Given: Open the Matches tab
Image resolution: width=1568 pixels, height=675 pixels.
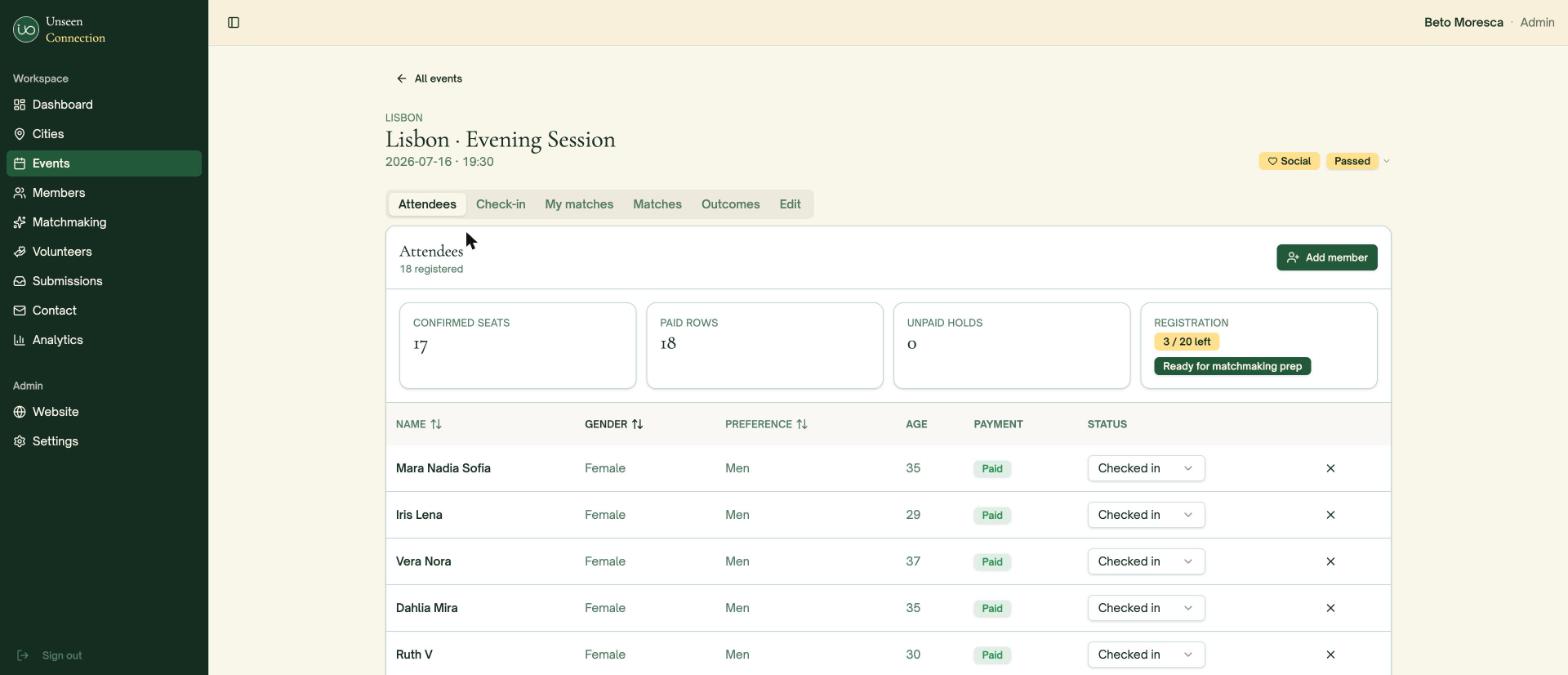Looking at the screenshot, I should point(657,204).
